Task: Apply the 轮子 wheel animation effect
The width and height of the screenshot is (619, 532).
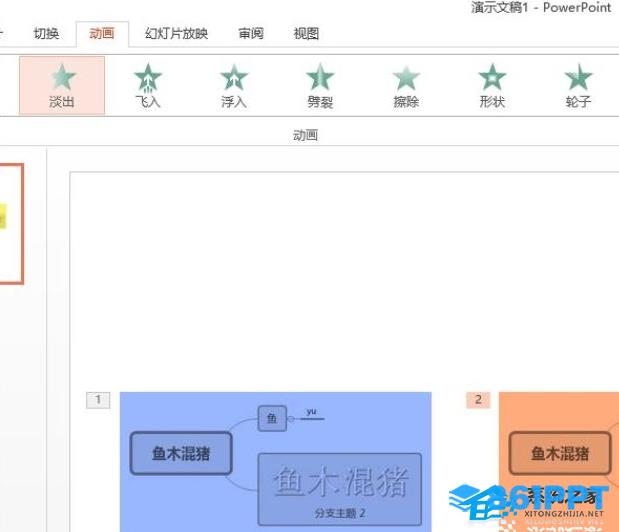Action: tap(578, 85)
